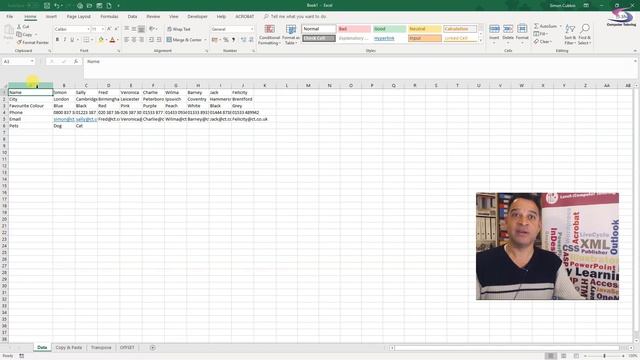The height and width of the screenshot is (360, 640).
Task: Open Sort & Filter menu
Action: pos(570,34)
